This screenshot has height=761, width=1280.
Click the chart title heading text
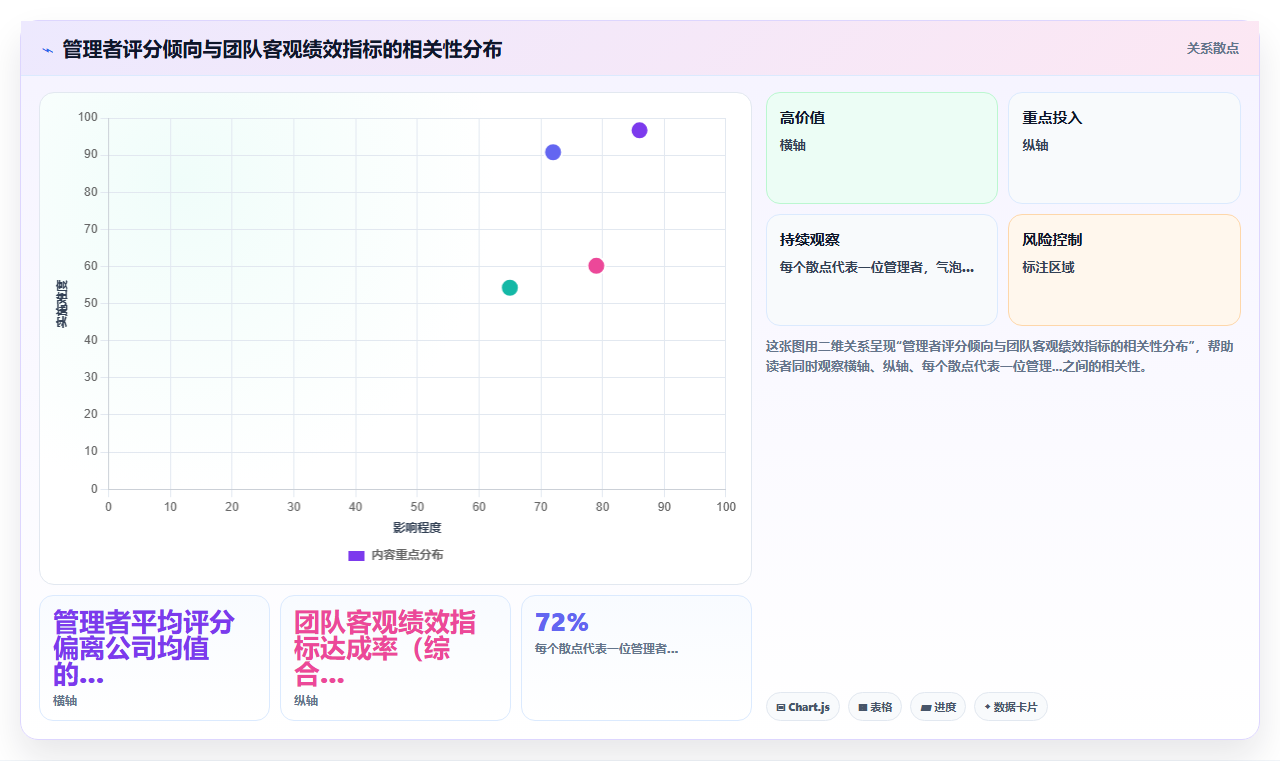pyautogui.click(x=282, y=49)
